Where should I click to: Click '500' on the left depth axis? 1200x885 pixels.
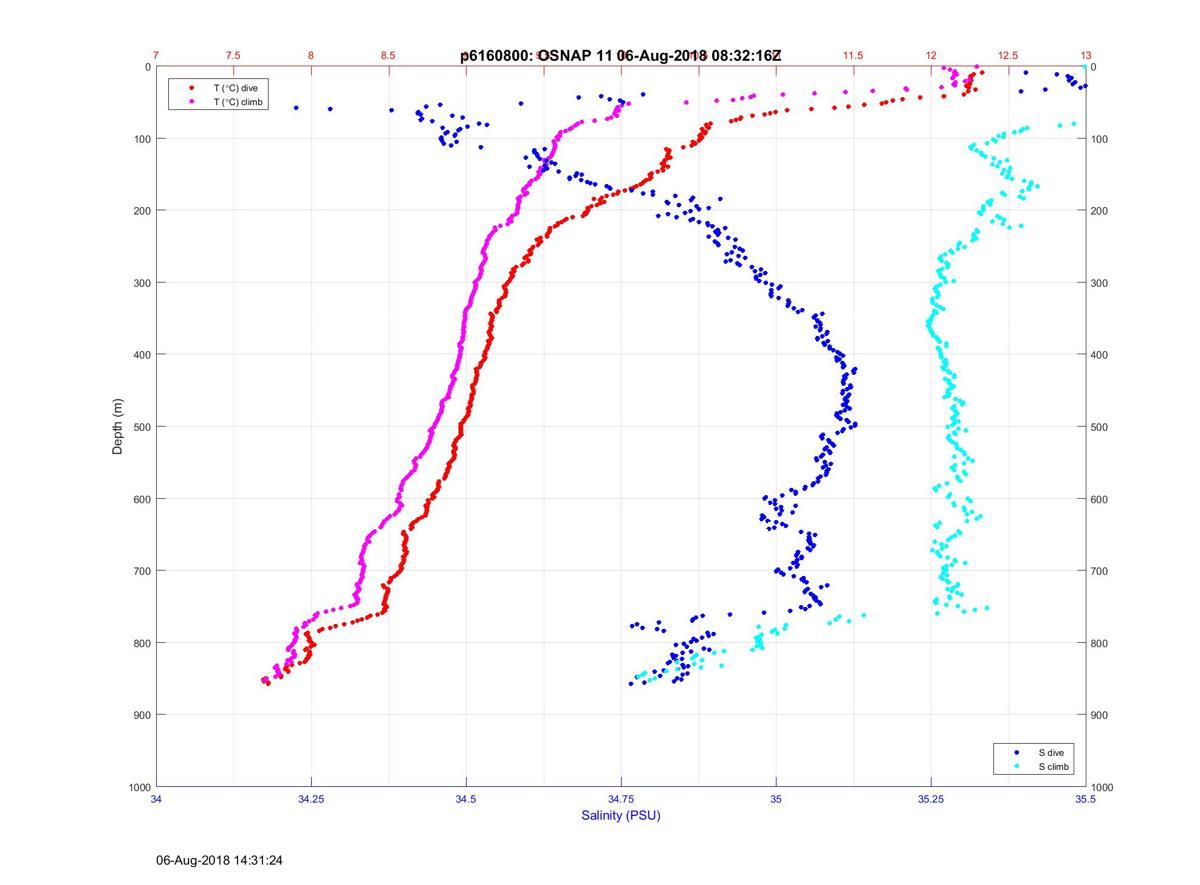(x=141, y=427)
